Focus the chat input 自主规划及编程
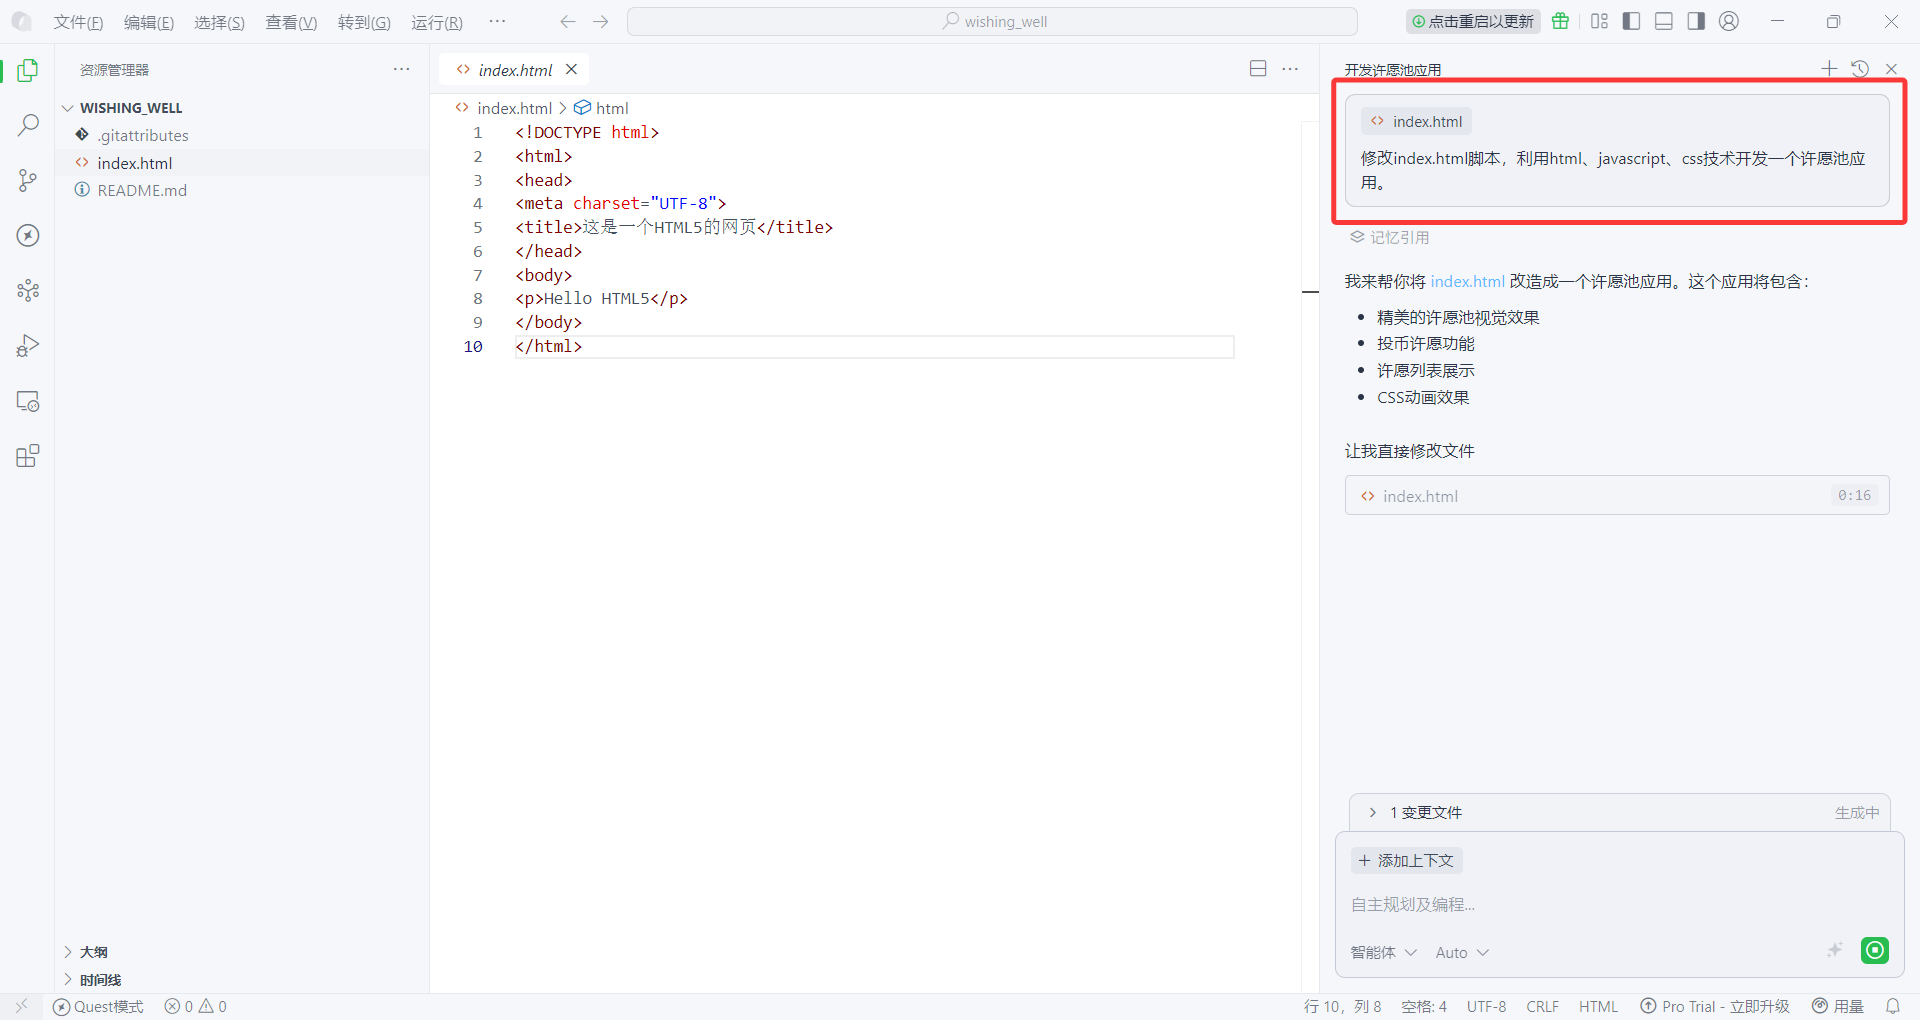 (1618, 904)
